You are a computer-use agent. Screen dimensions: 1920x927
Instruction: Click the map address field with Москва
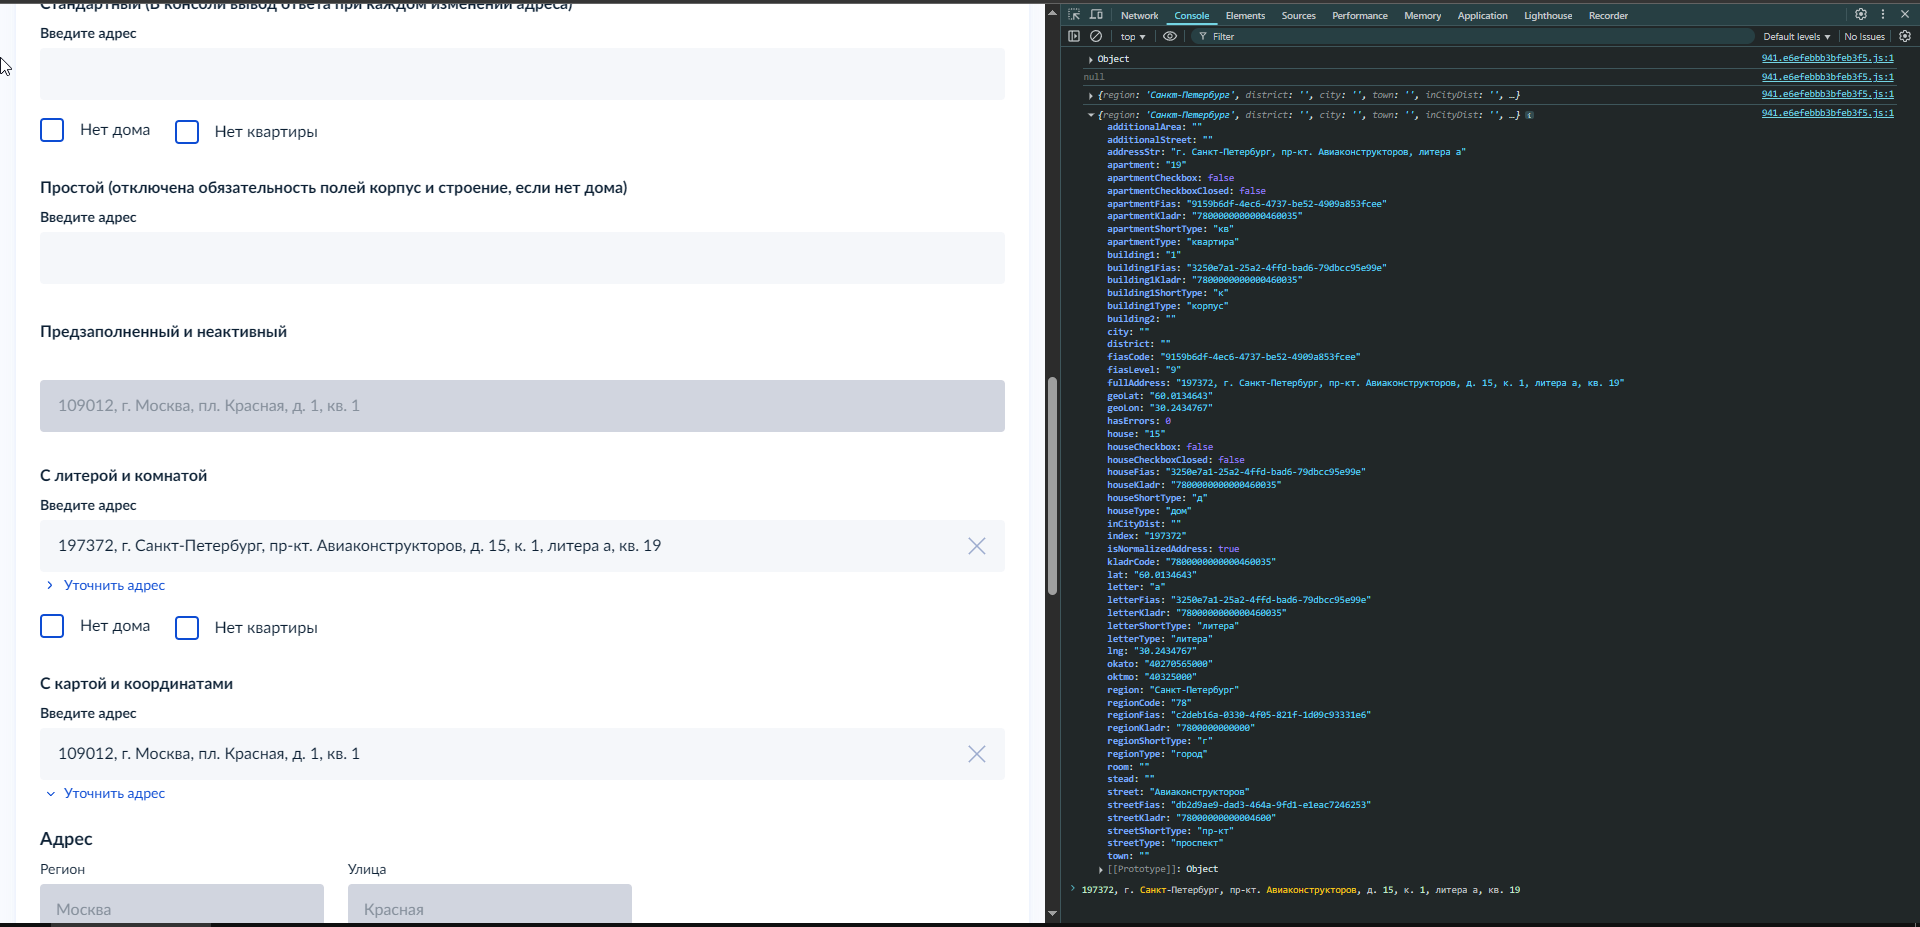pyautogui.click(x=522, y=754)
